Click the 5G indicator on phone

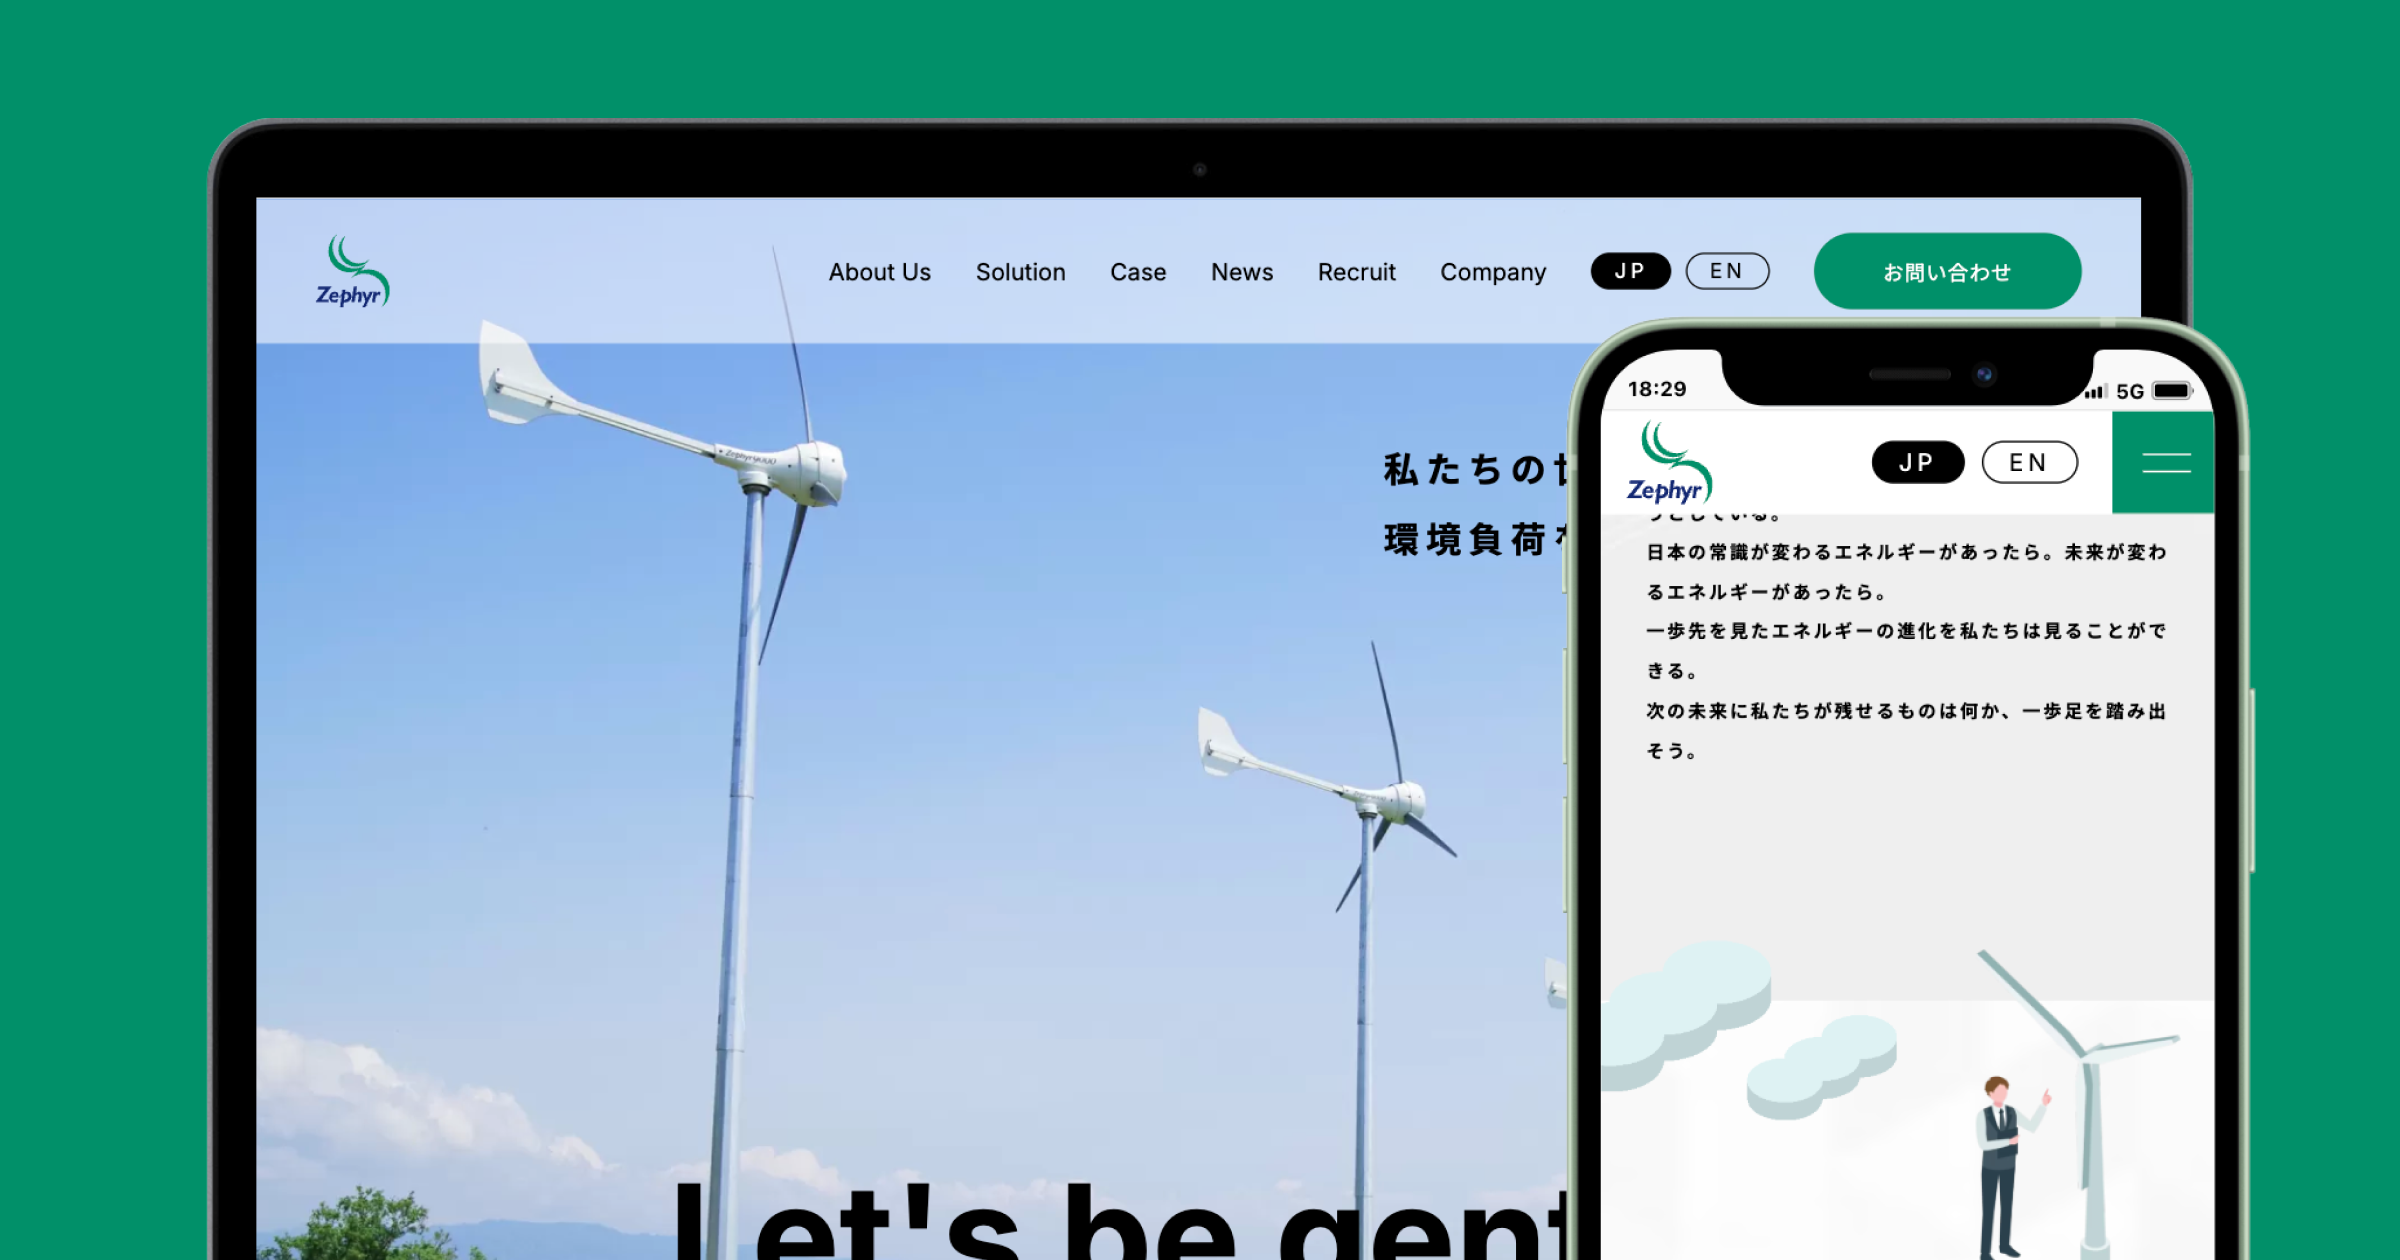click(2130, 392)
